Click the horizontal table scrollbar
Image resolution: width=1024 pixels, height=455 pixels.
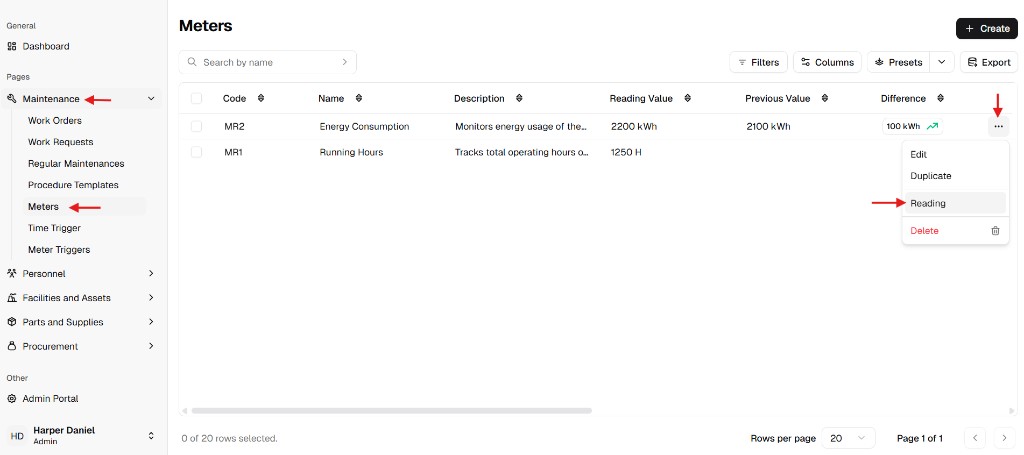391,411
